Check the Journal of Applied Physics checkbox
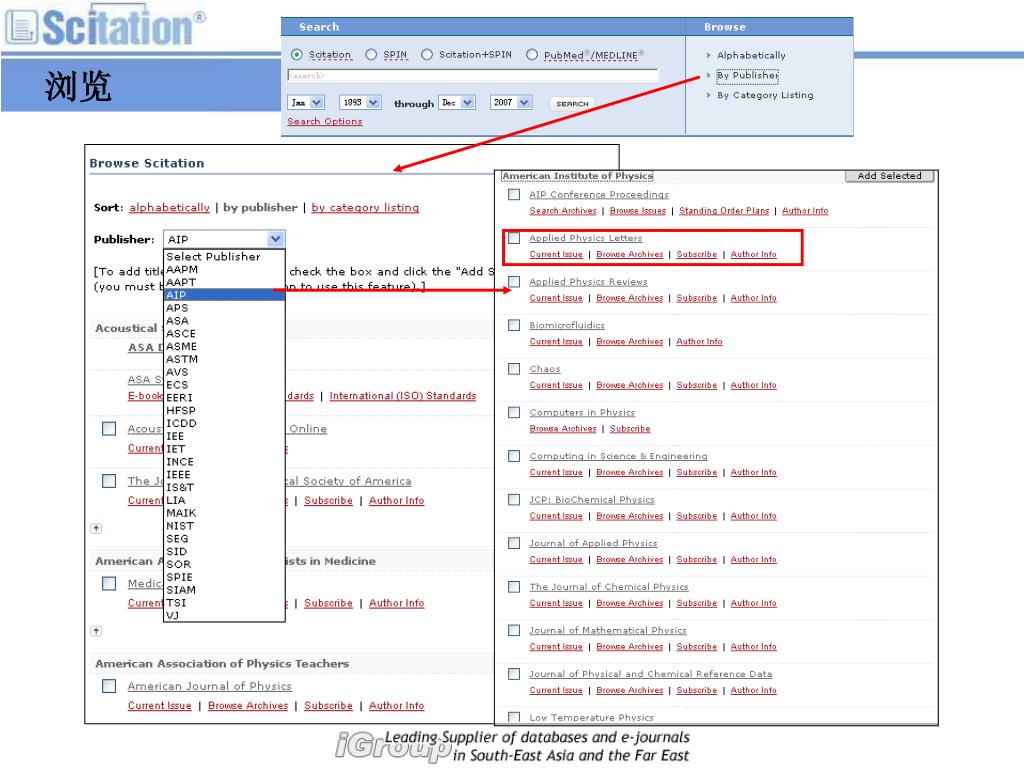 tap(514, 543)
